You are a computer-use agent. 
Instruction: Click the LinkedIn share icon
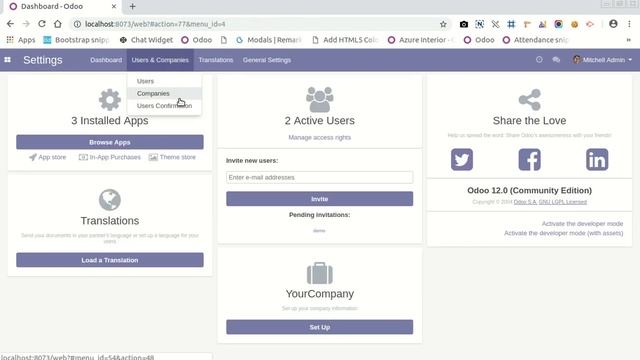(x=597, y=159)
